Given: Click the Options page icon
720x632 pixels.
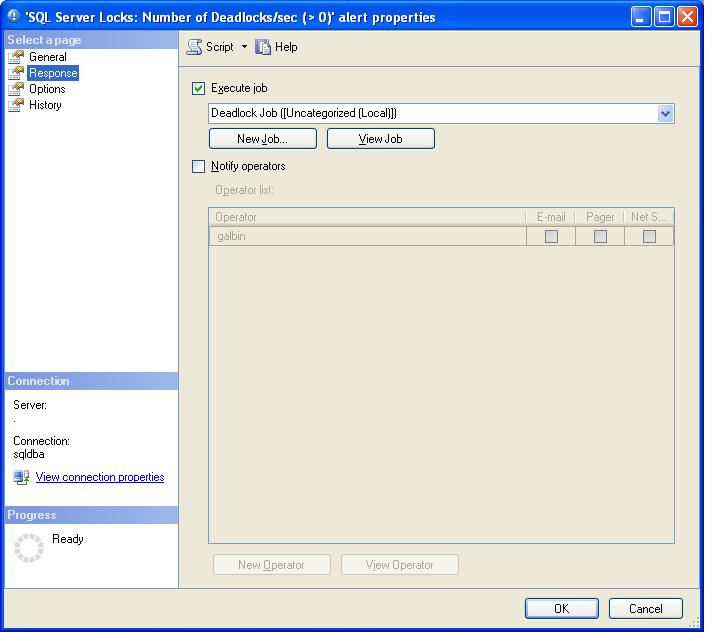Looking at the screenshot, I should click(x=16, y=89).
